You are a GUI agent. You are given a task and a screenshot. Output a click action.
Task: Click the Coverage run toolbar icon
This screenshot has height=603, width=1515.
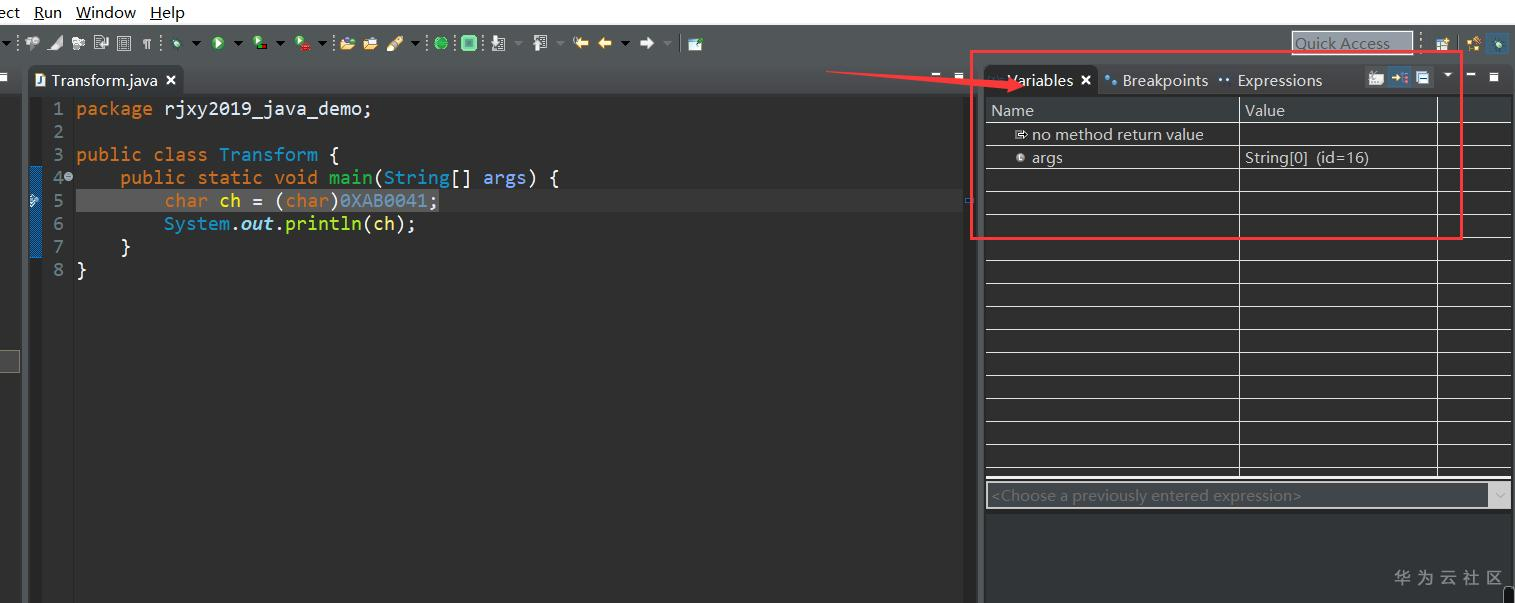point(259,43)
